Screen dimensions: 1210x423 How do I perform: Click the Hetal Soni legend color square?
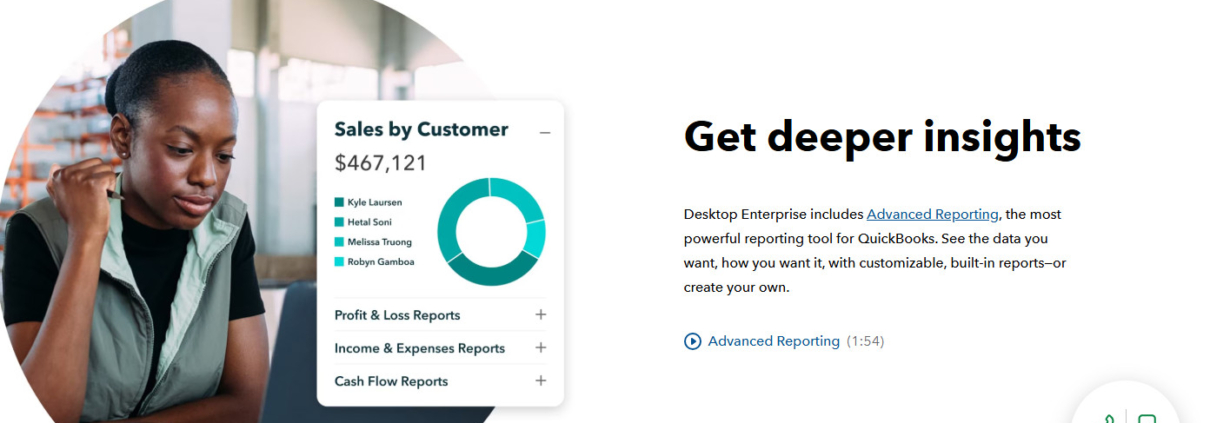click(339, 222)
